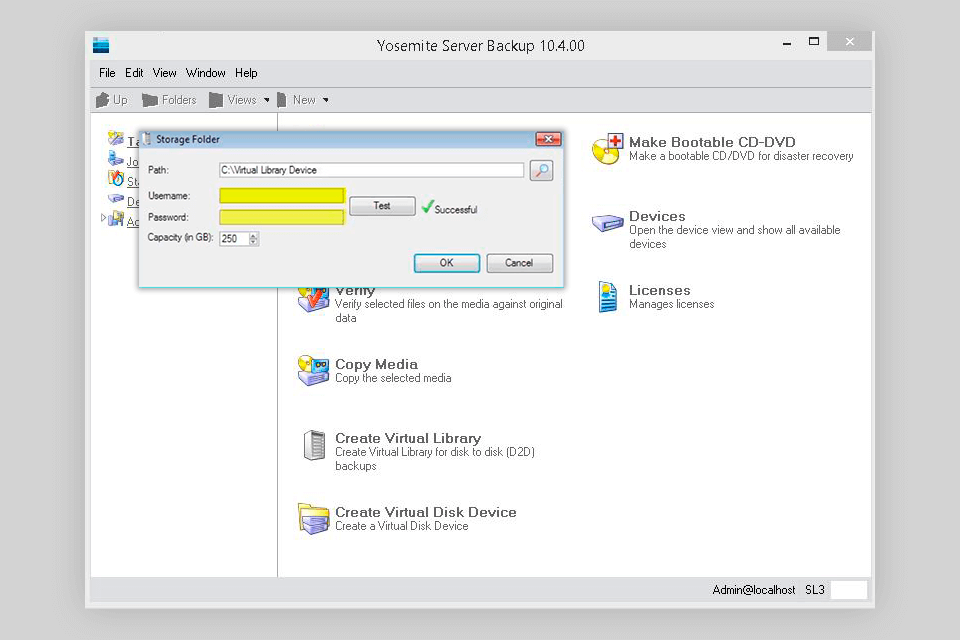Image resolution: width=960 pixels, height=640 pixels.
Task: Open the Make Bootable CD-DVD link
Action: 712,142
